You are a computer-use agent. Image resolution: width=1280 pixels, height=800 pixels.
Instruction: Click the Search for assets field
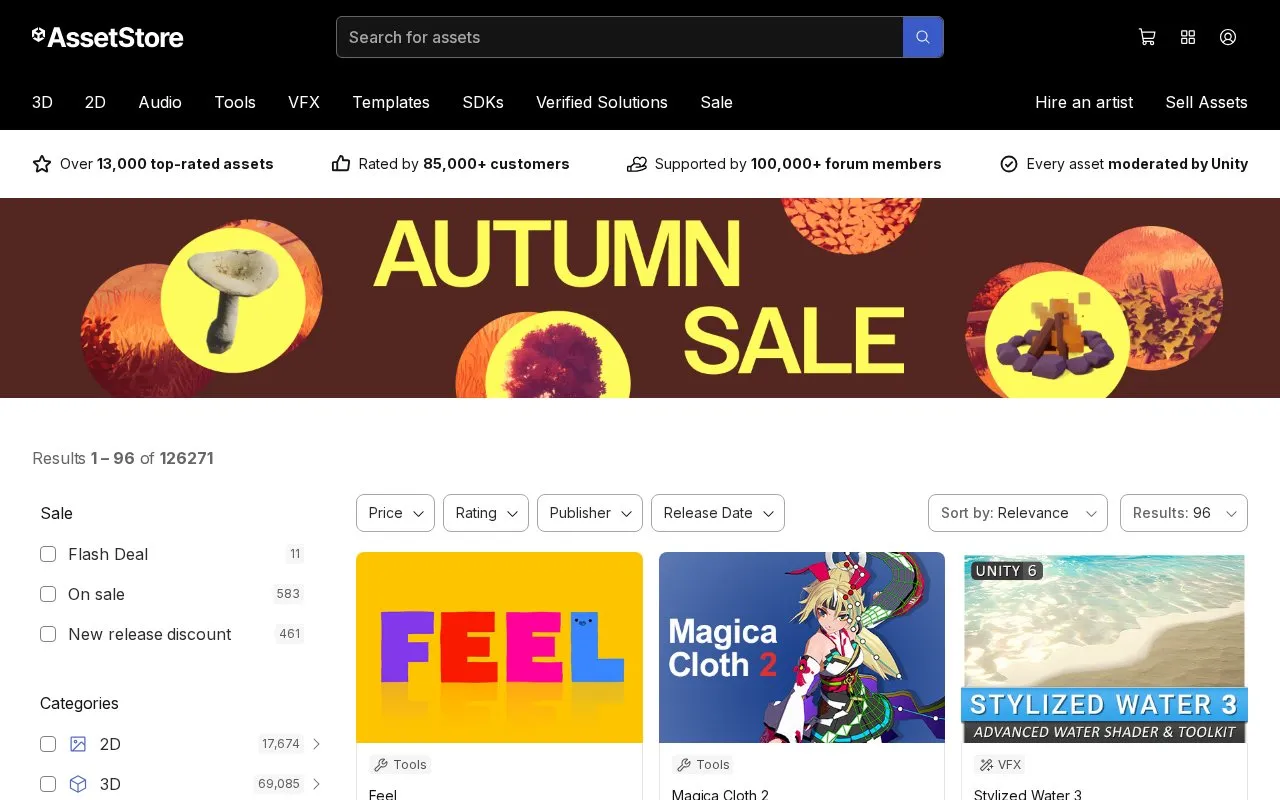(620, 37)
